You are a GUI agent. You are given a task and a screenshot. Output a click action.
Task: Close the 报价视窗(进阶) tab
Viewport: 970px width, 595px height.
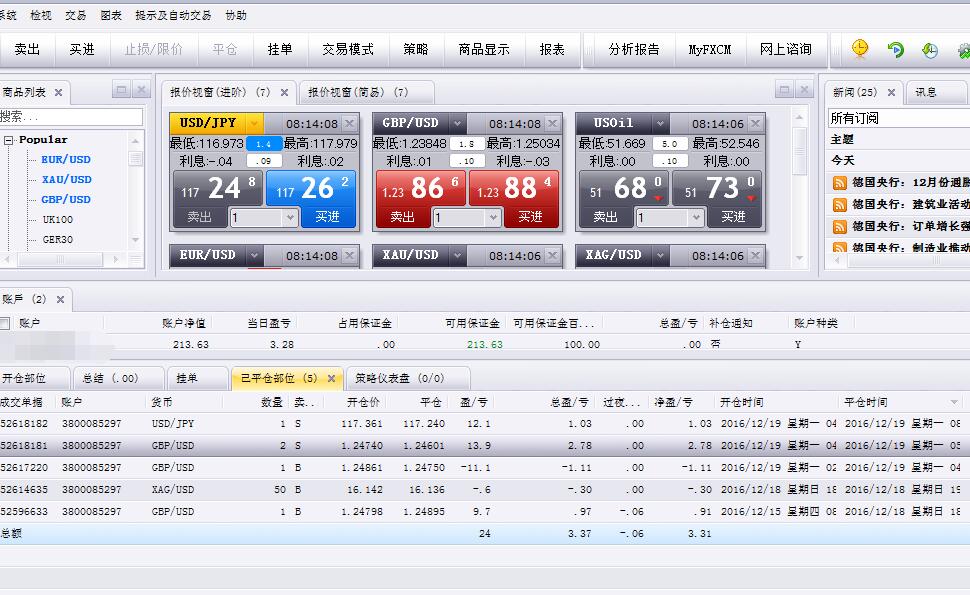tap(284, 92)
